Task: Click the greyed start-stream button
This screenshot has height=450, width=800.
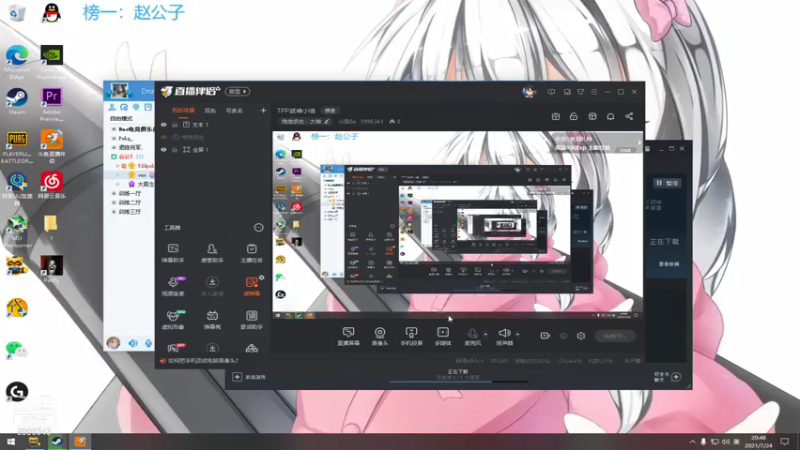Action: coord(615,336)
